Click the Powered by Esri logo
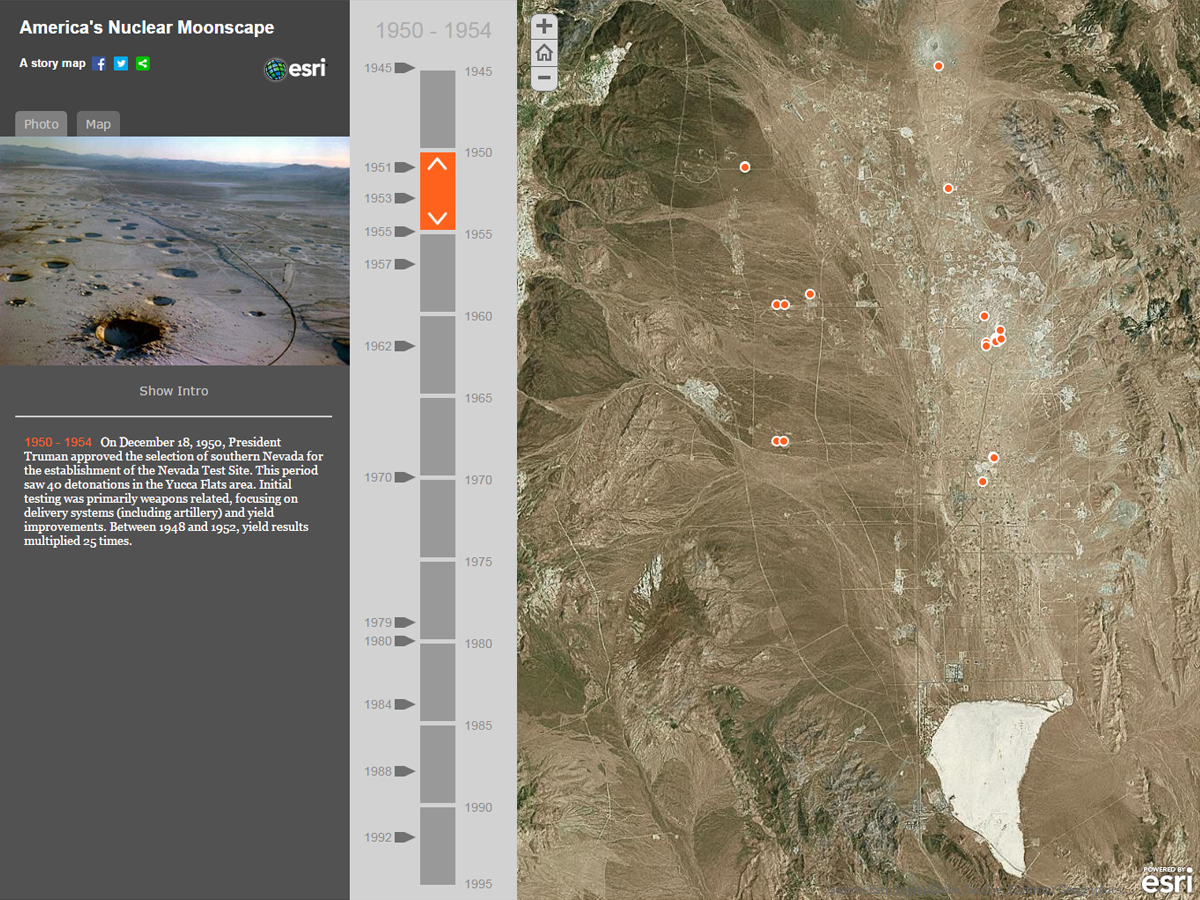Screen dimensions: 1200x900 point(1166,879)
